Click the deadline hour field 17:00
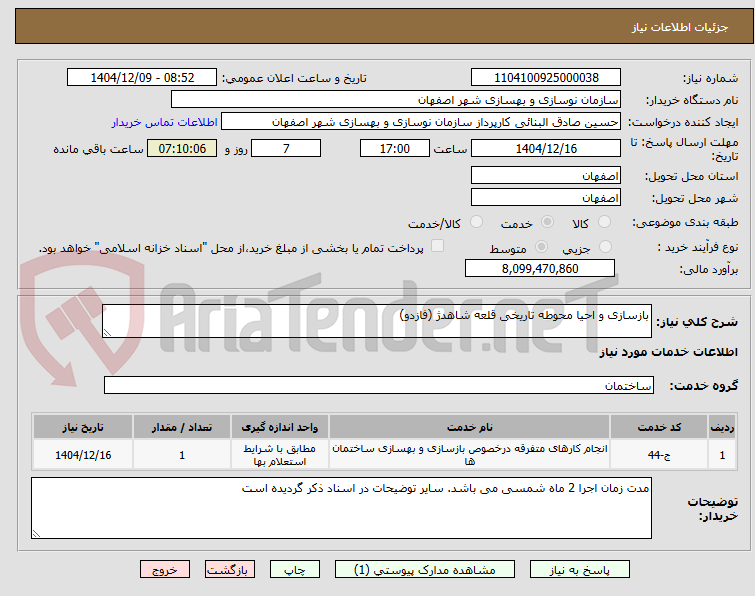 pos(395,148)
